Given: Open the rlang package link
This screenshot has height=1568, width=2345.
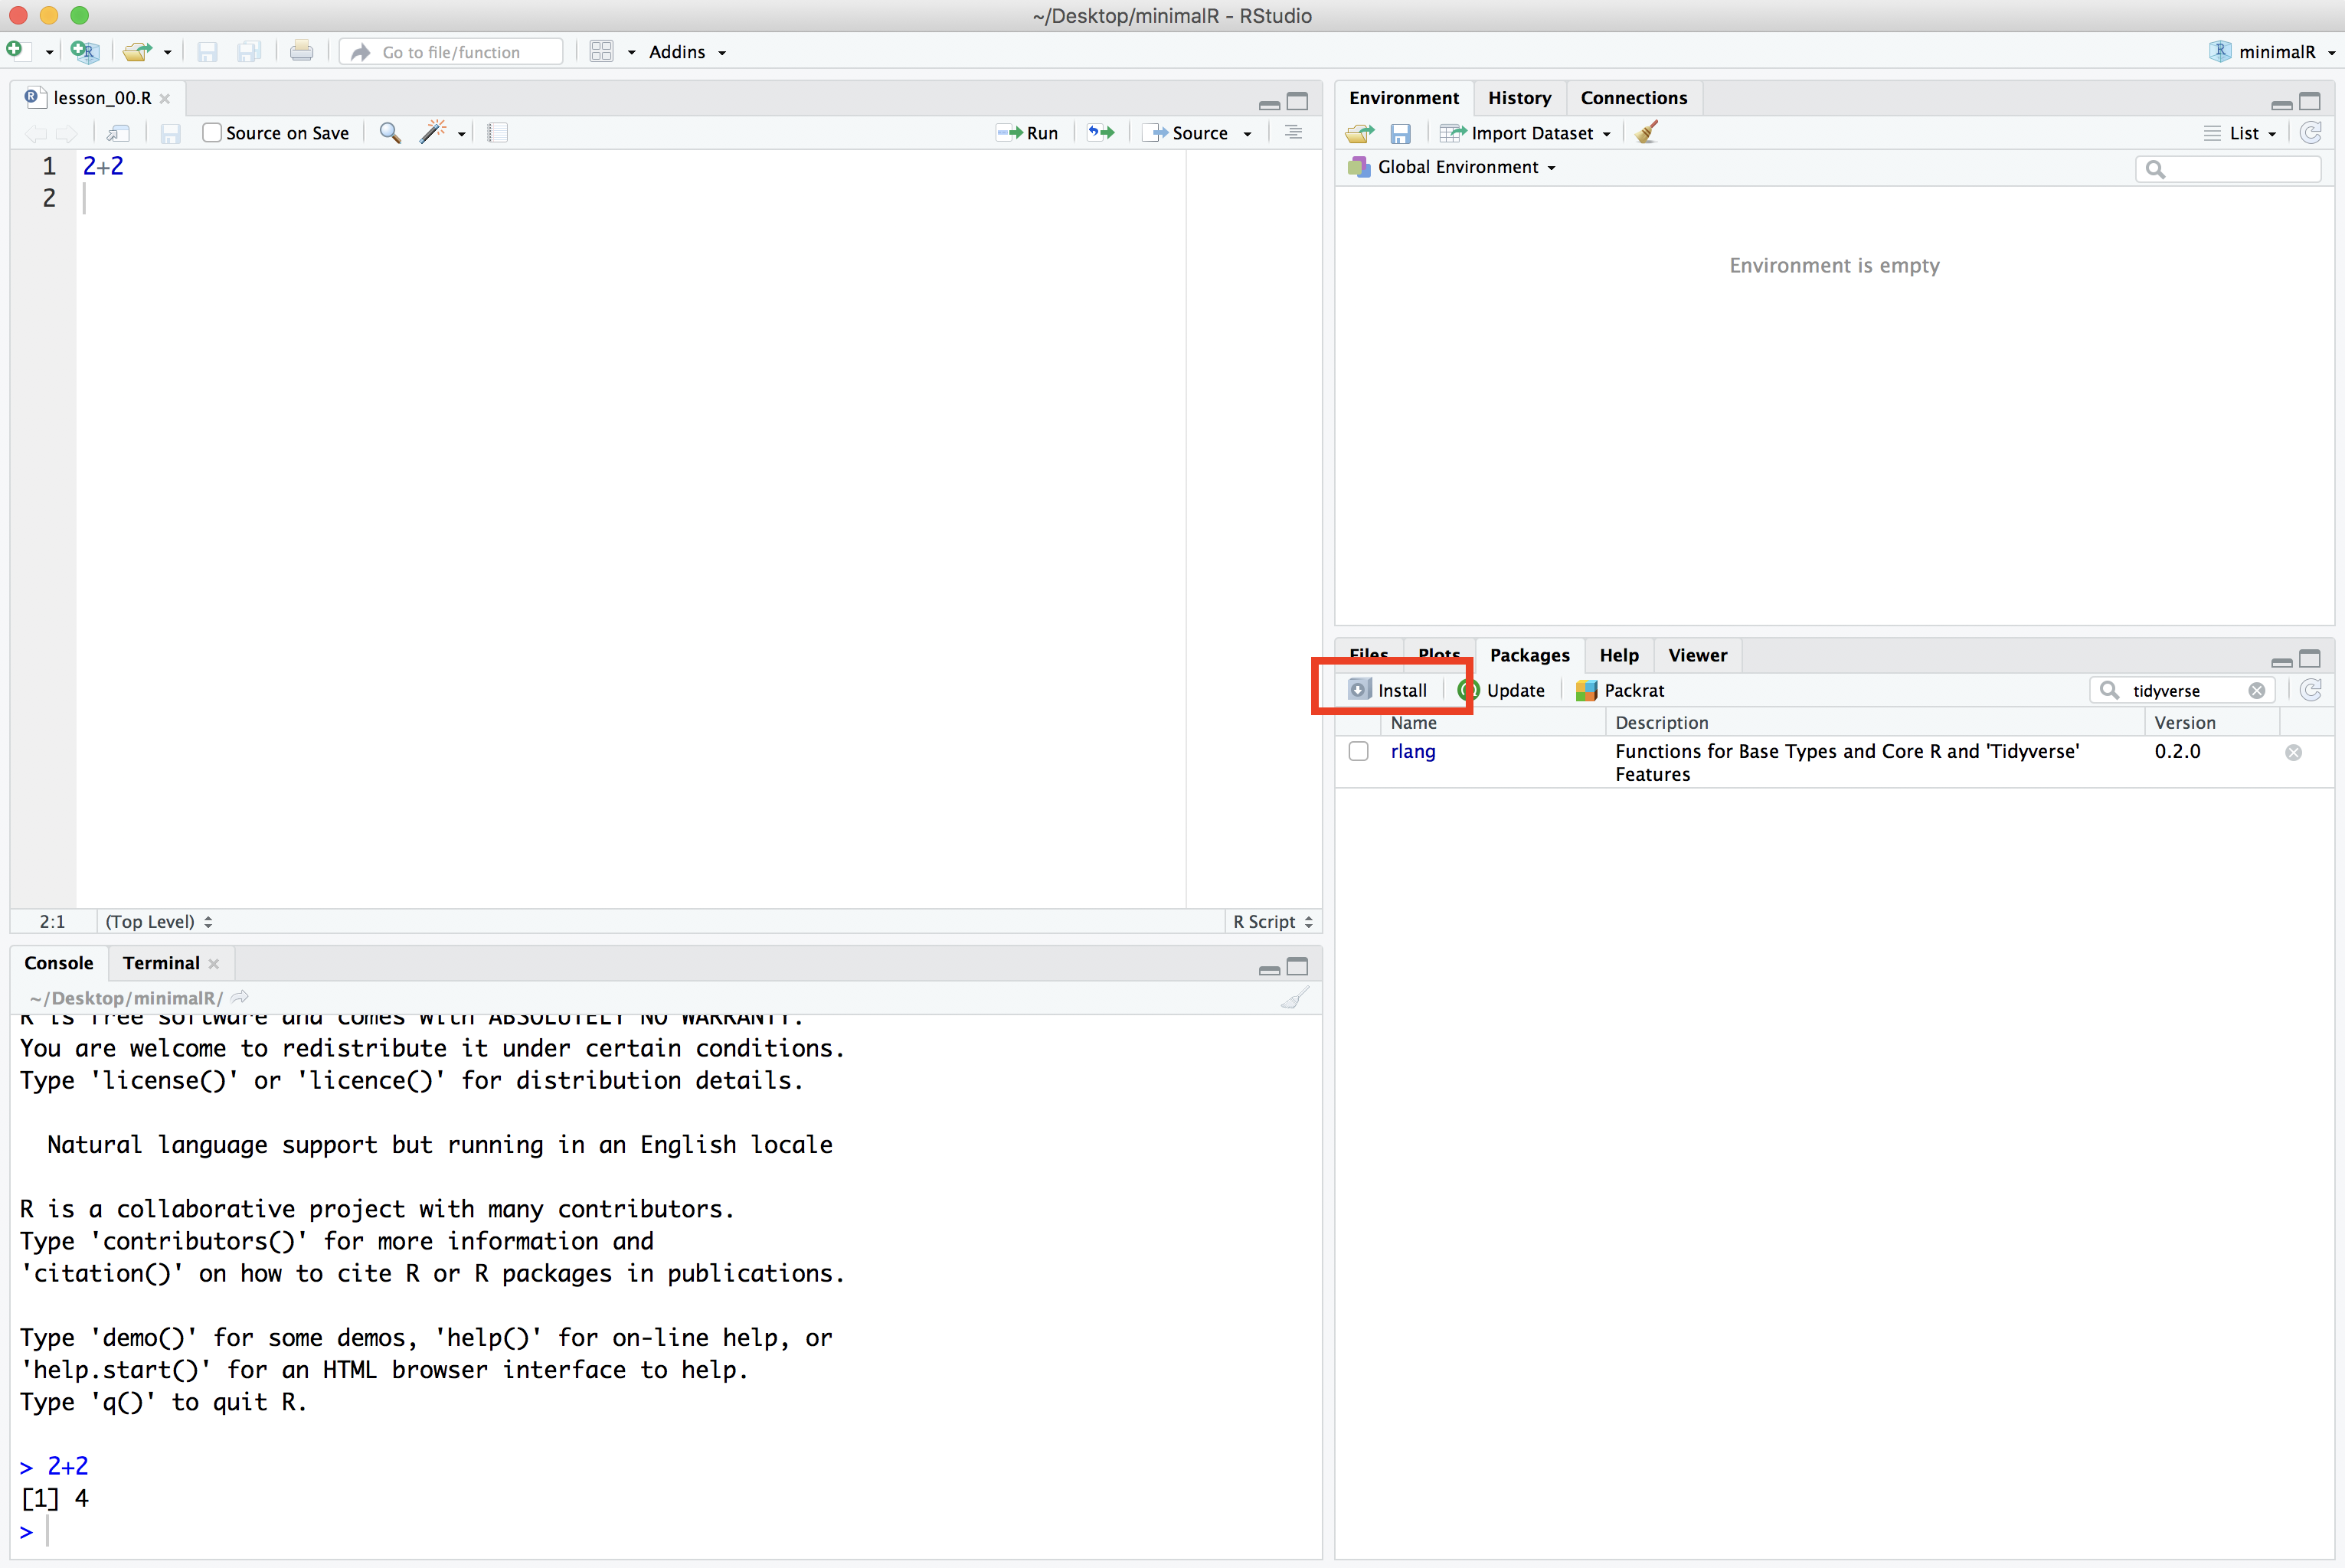Looking at the screenshot, I should 1412,751.
